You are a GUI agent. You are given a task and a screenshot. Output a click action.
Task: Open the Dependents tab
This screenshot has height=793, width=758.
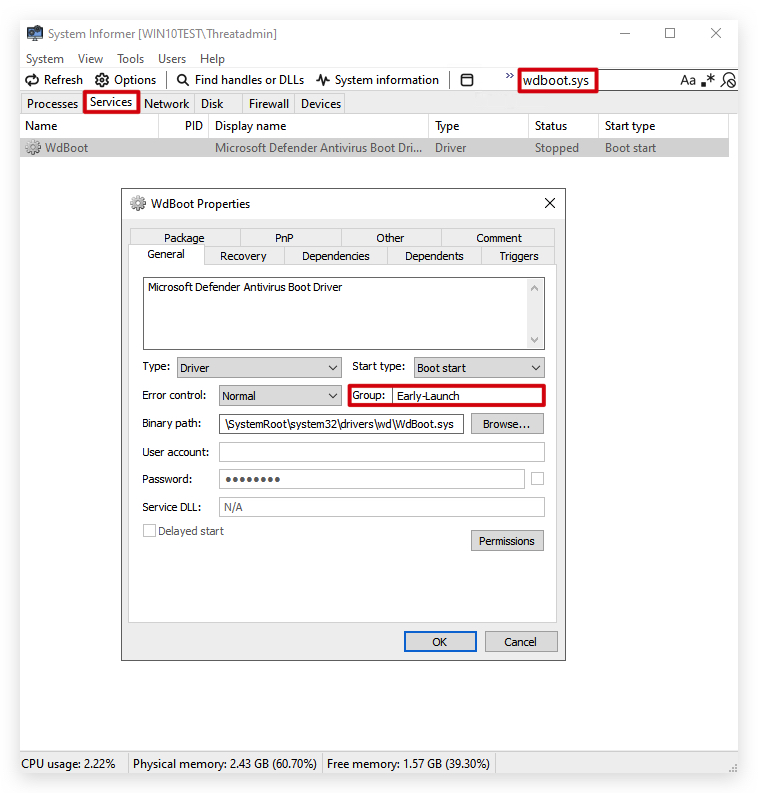434,256
